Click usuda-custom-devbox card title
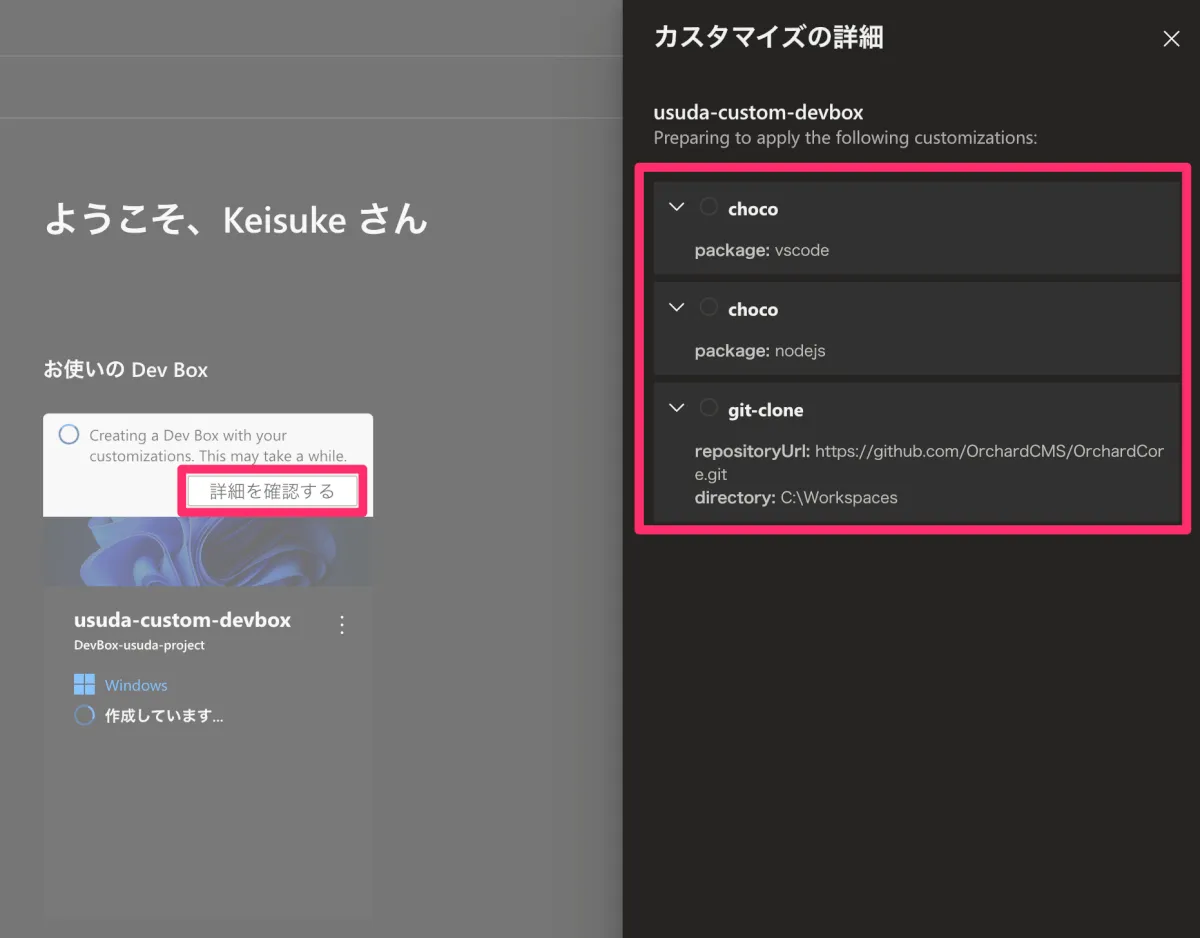The image size is (1200, 938). [182, 620]
